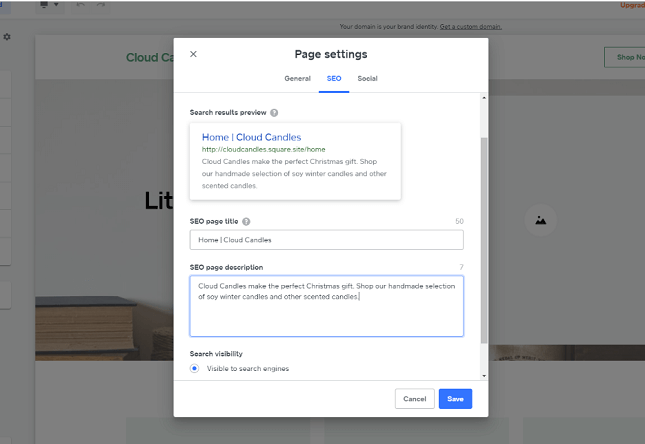
Task: Click the Cancel button
Action: (x=414, y=399)
